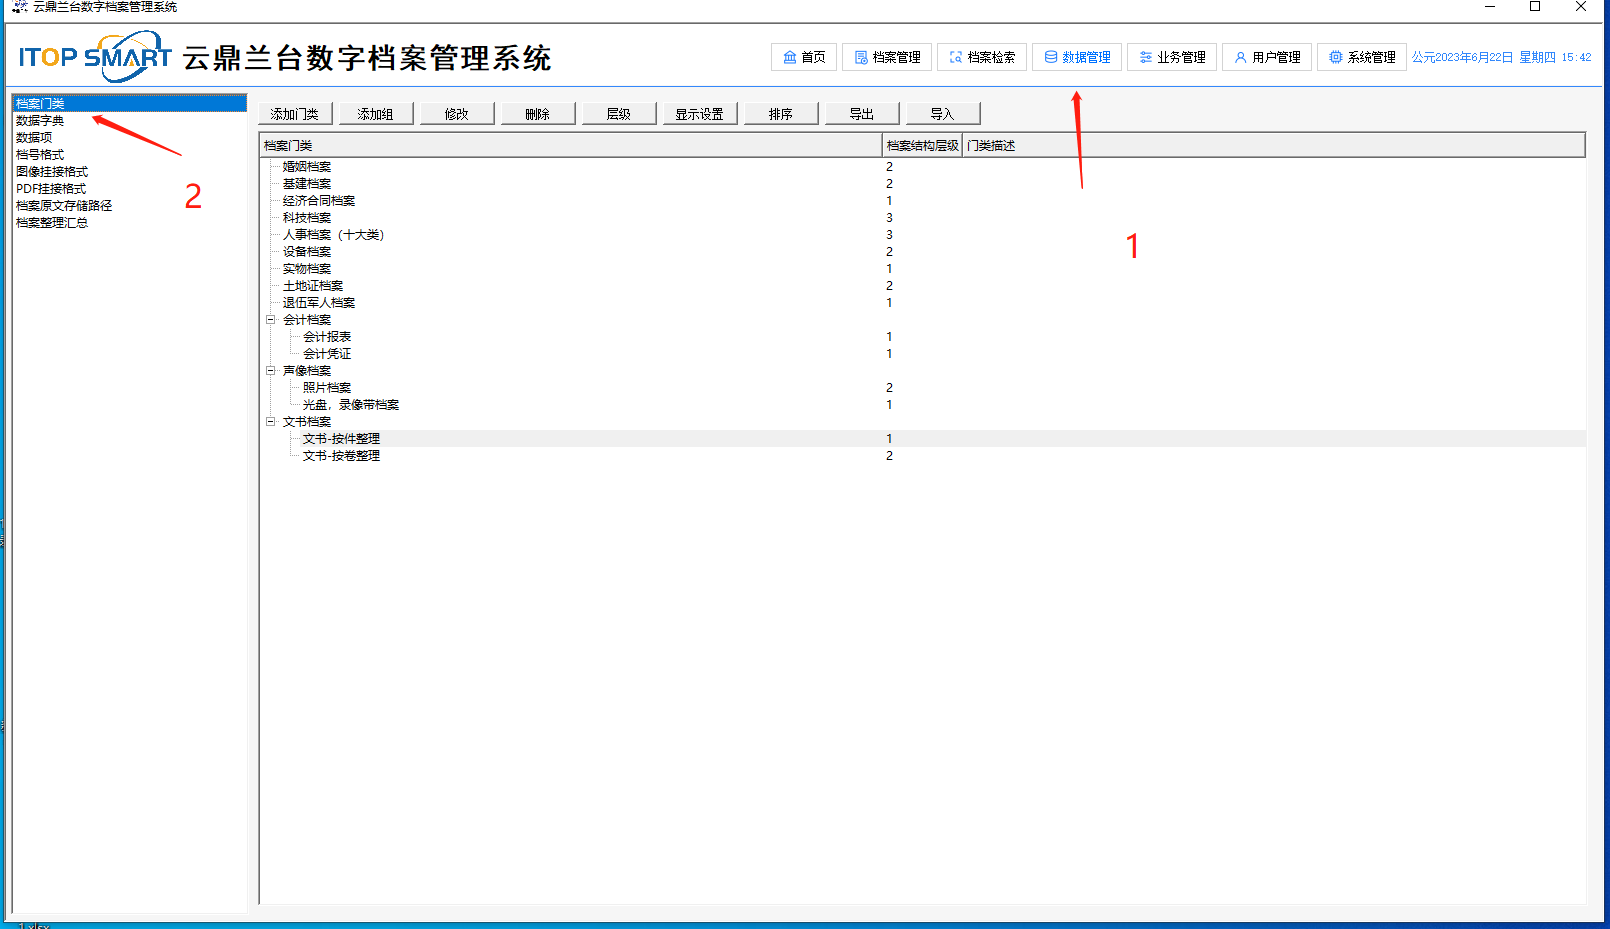Collapse the 会计档案 tree node
This screenshot has width=1610, height=929.
tap(270, 320)
